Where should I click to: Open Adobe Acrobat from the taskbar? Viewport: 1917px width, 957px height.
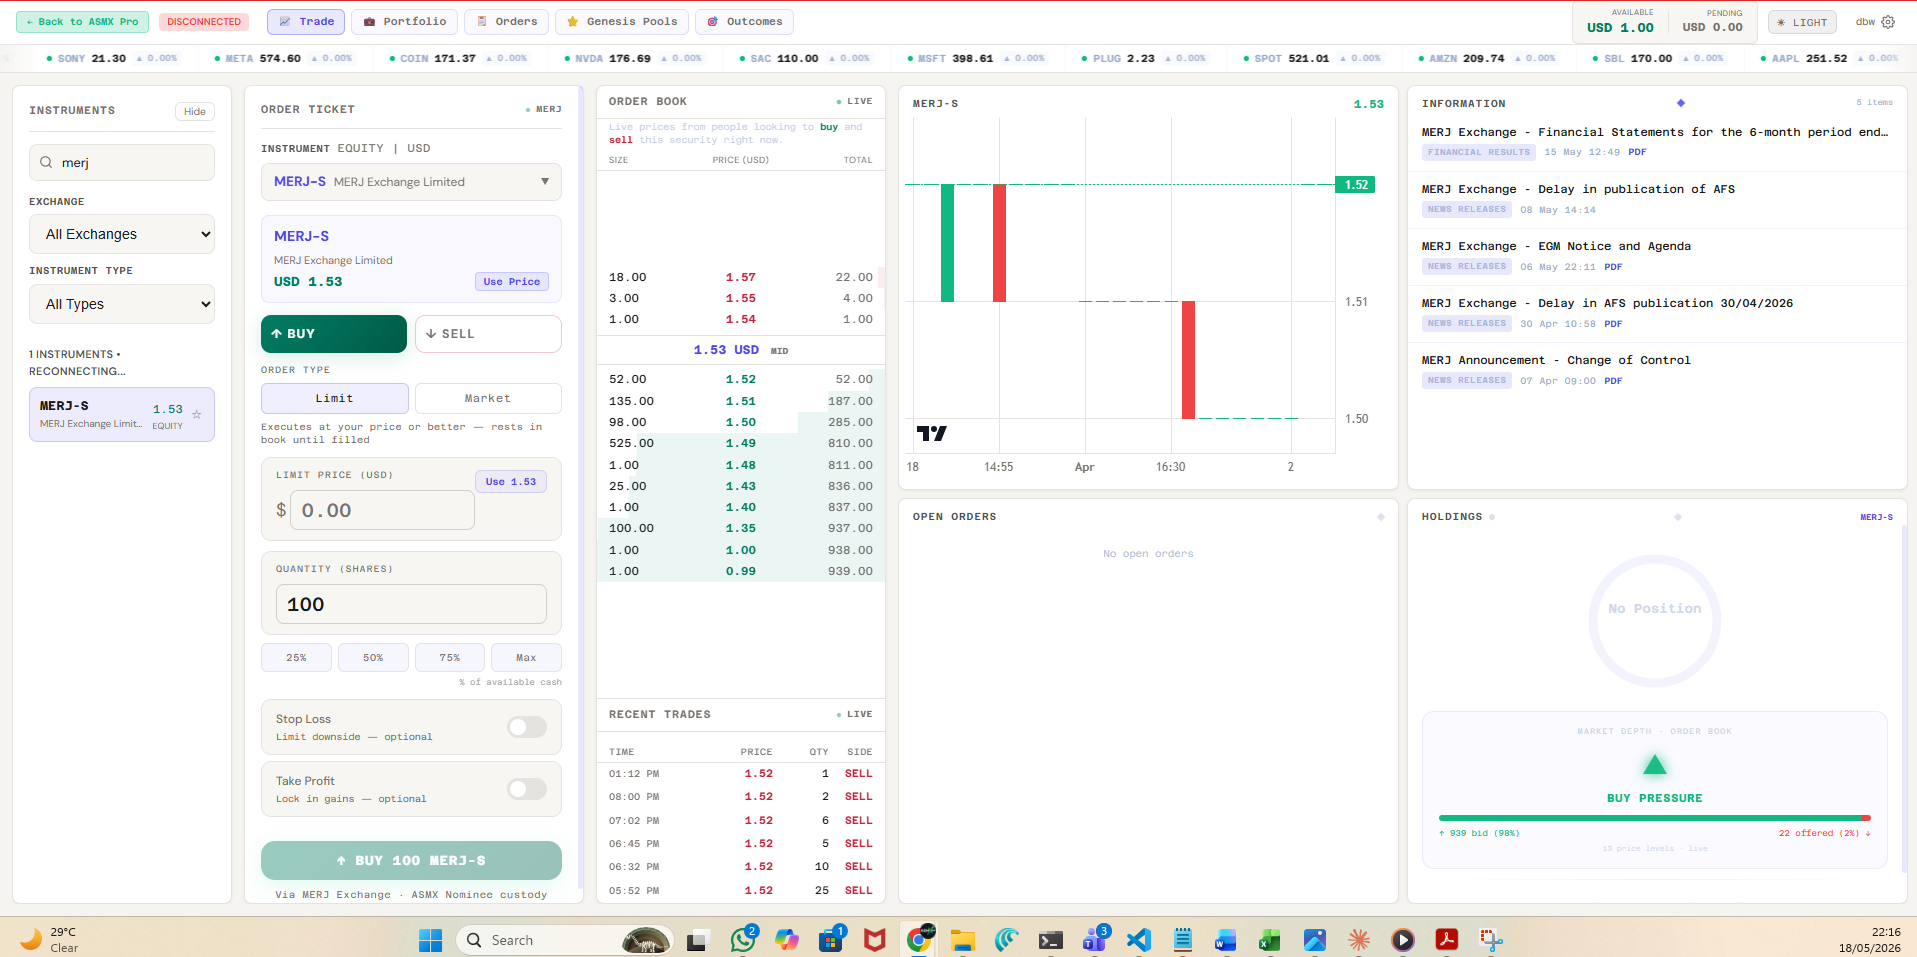pos(1446,939)
